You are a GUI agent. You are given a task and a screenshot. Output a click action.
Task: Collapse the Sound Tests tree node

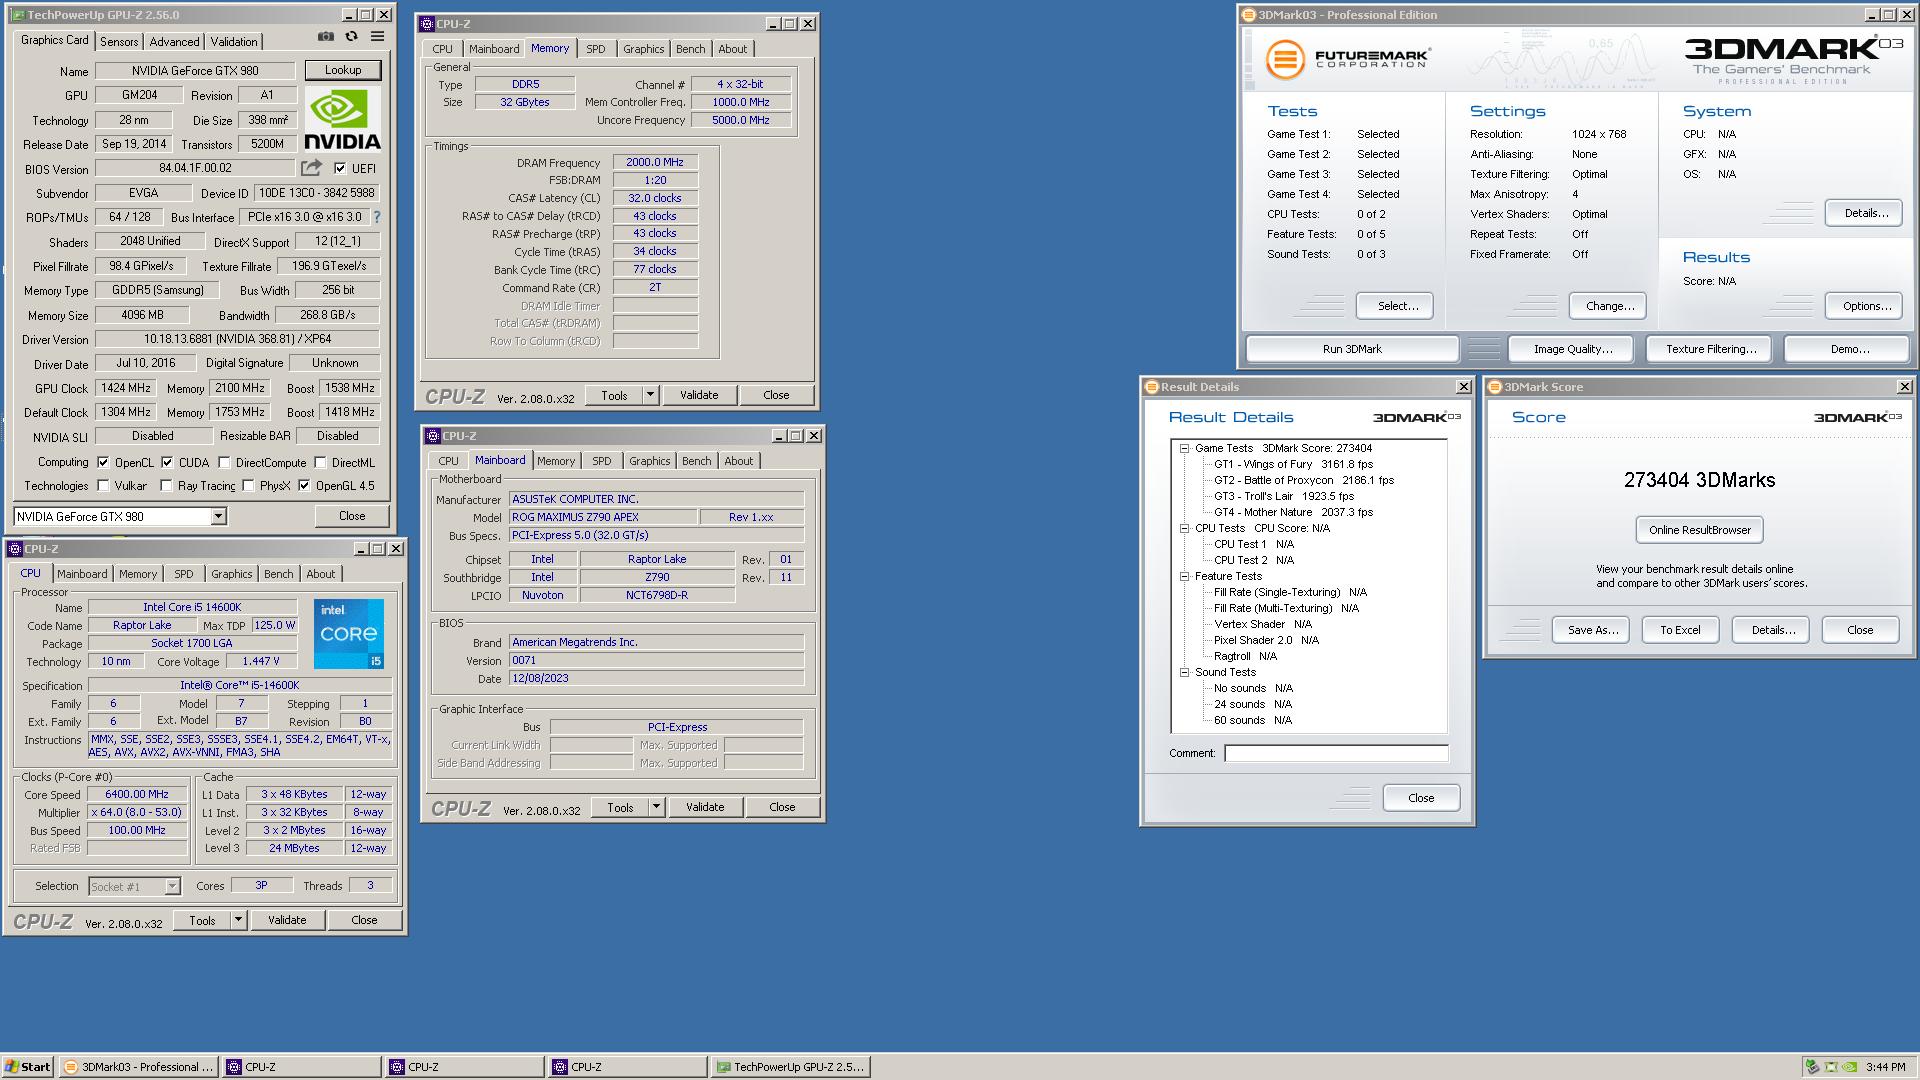point(1184,672)
